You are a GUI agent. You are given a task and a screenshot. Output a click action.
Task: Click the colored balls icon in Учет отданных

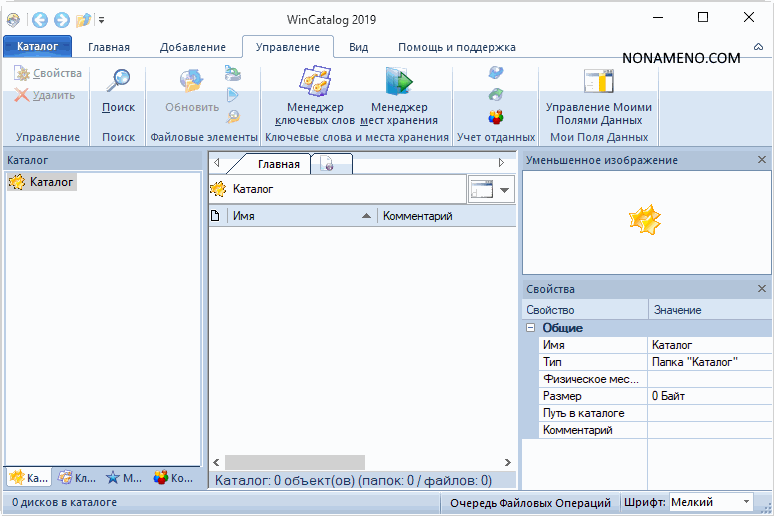pyautogui.click(x=495, y=117)
